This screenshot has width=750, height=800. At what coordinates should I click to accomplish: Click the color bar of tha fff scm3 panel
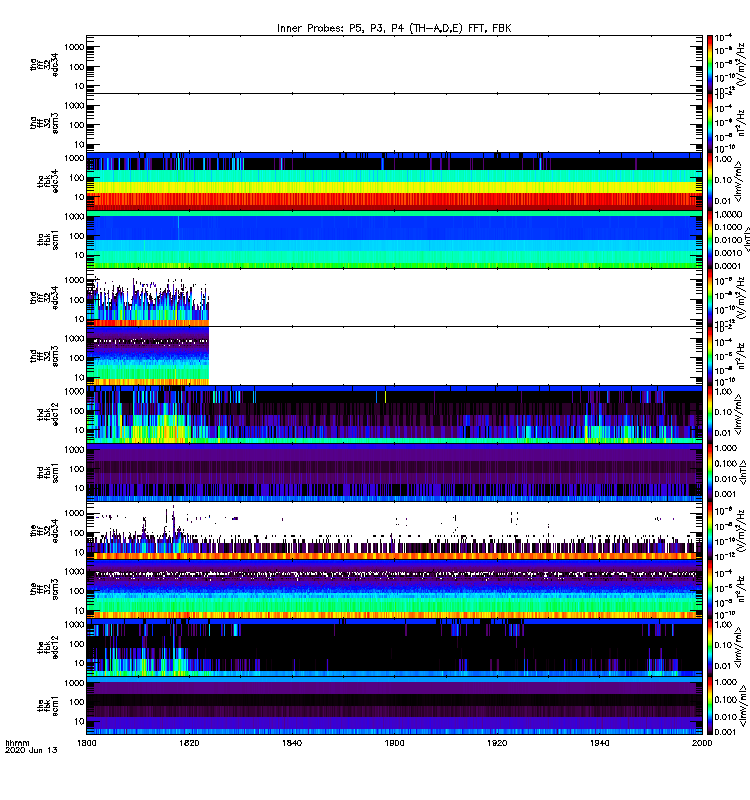coord(710,122)
